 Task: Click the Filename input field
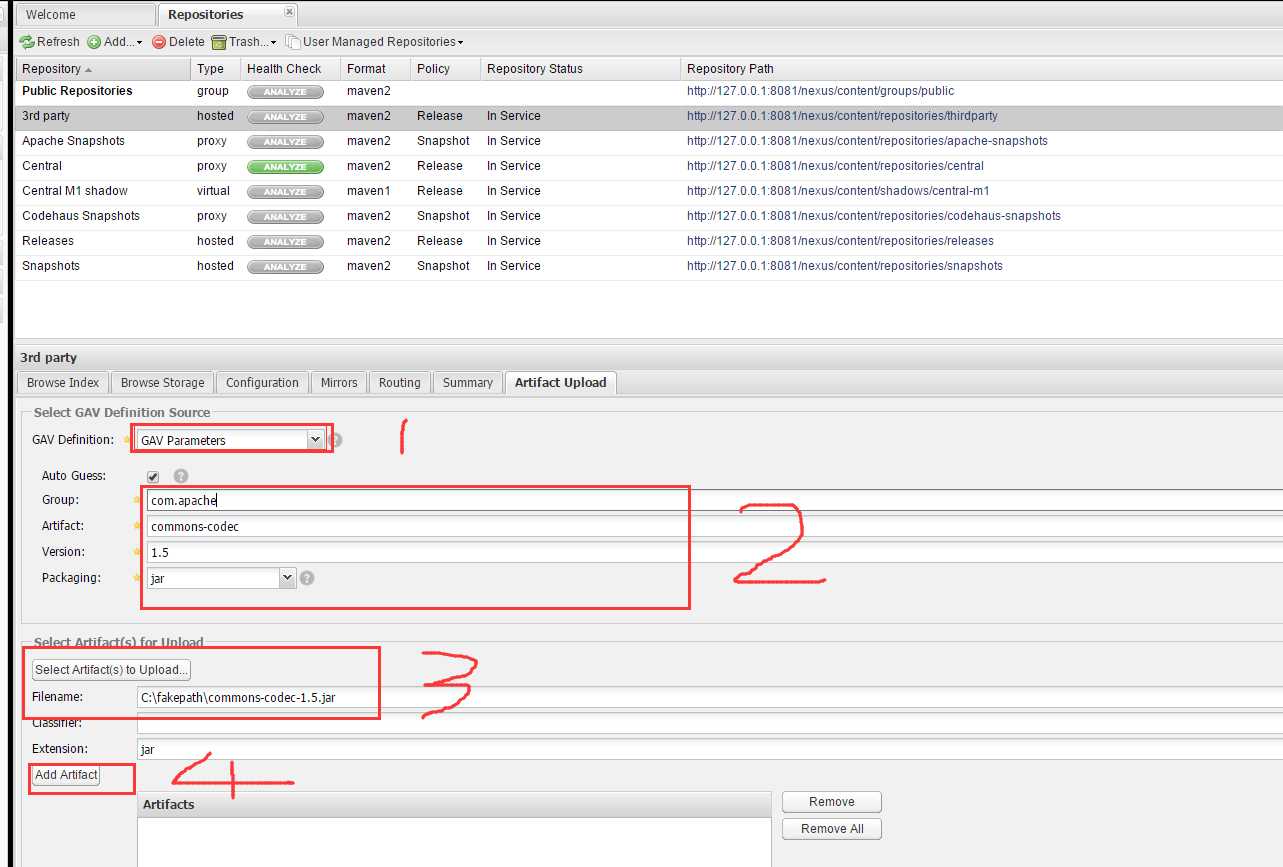point(709,697)
